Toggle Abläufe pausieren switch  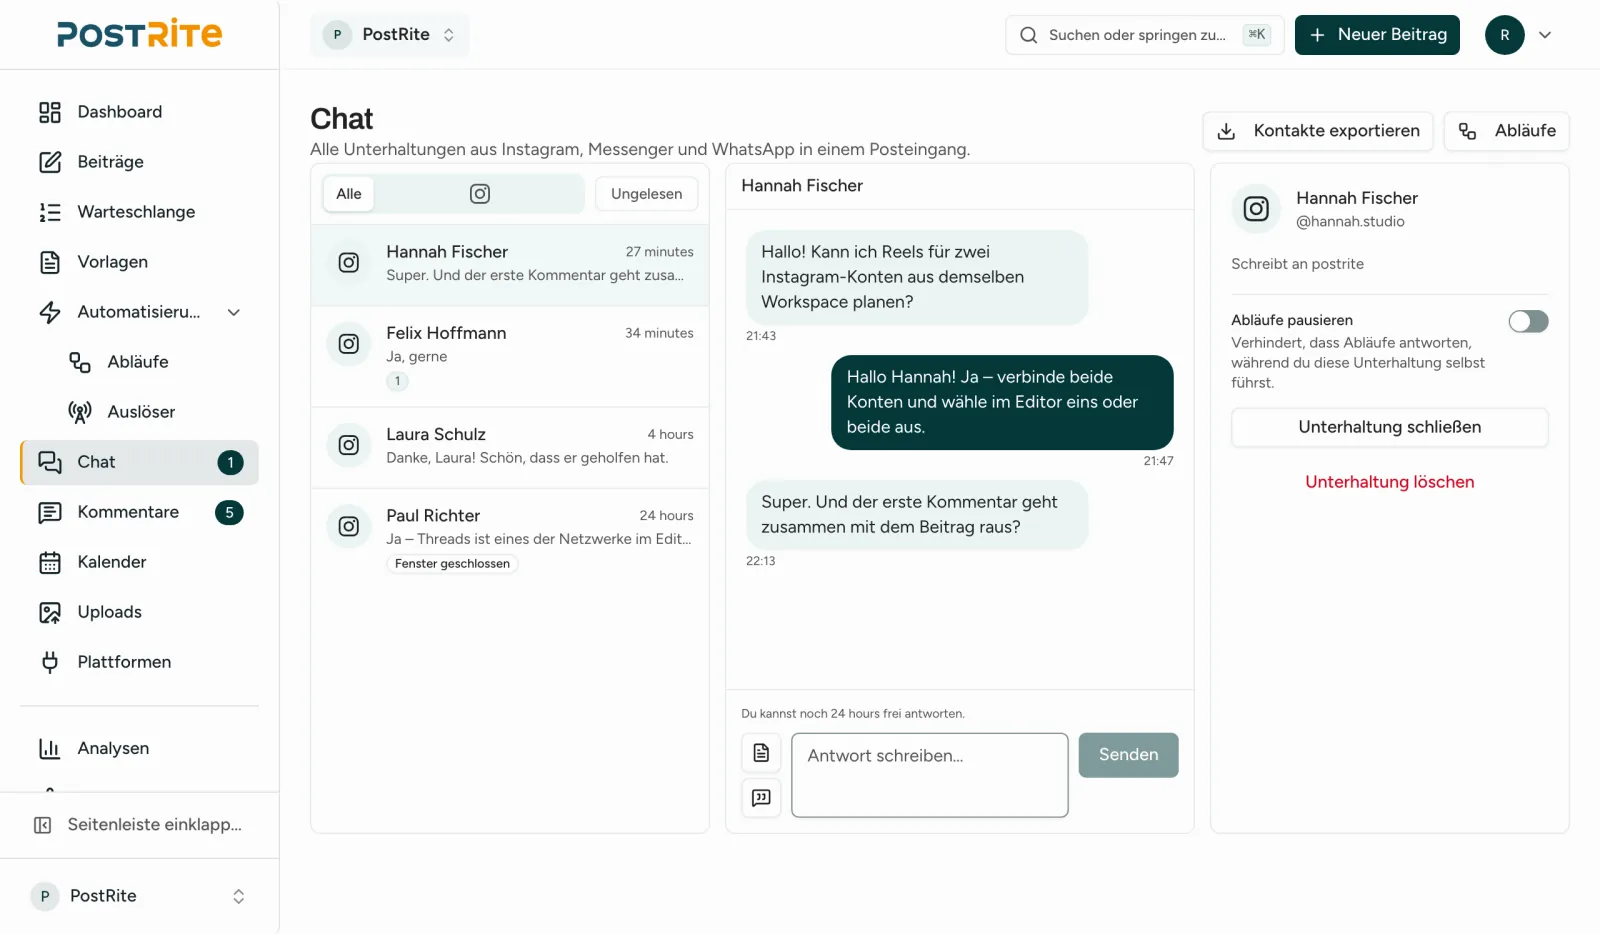tap(1528, 321)
